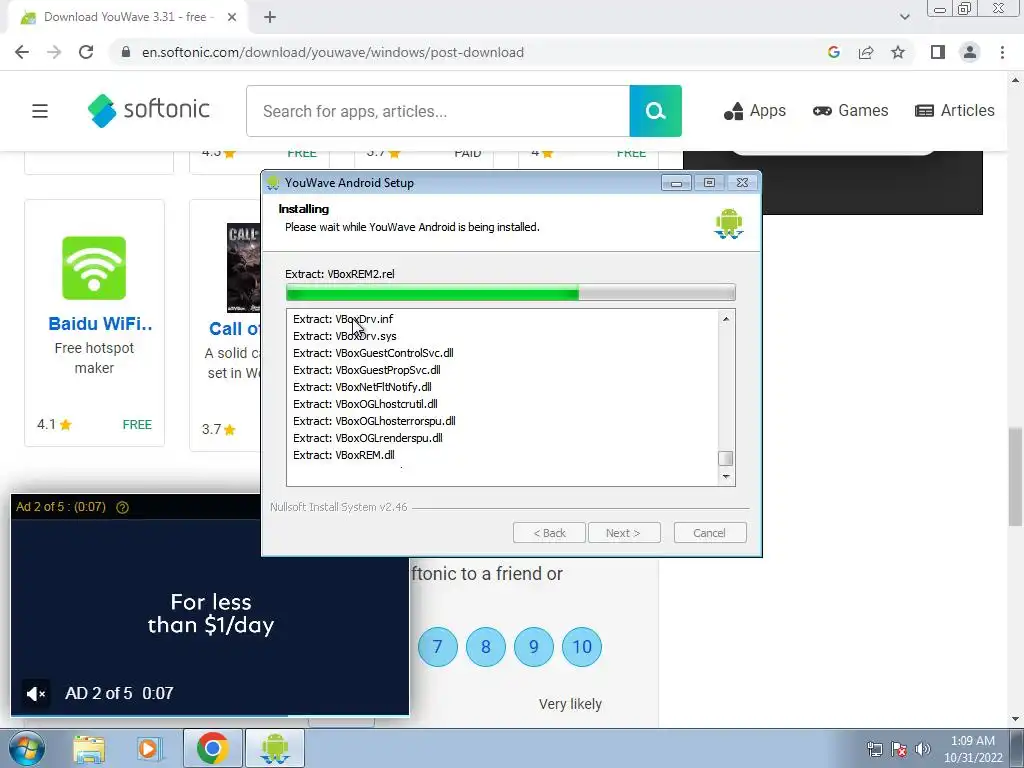1024x768 pixels.
Task: Open the Softonic hamburger menu
Action: pyautogui.click(x=40, y=111)
